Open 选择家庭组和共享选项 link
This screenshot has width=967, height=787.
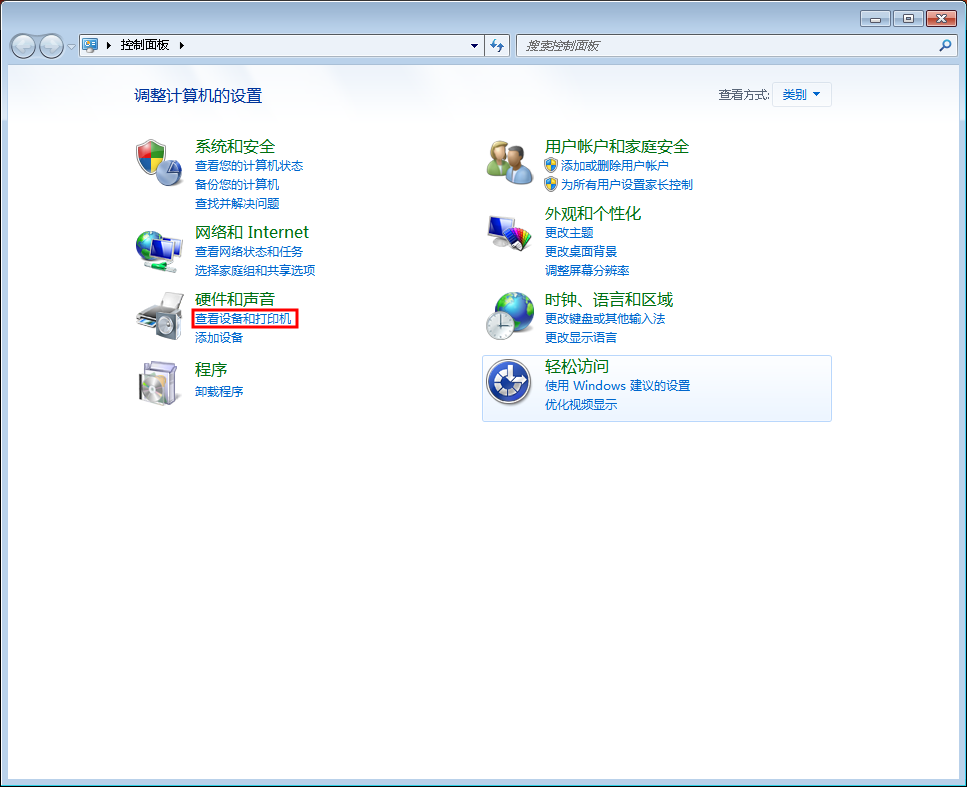tap(255, 270)
